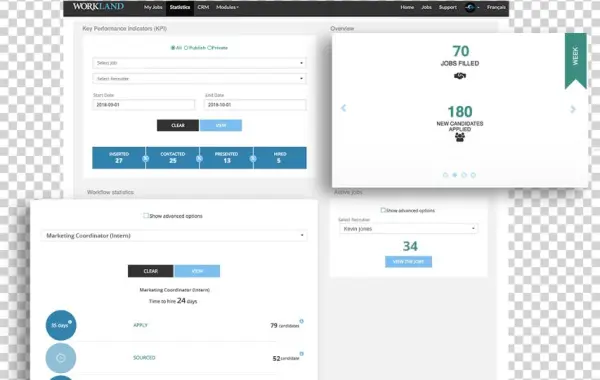Click CLEAR button in KPI panel
The height and width of the screenshot is (380, 600).
point(178,125)
